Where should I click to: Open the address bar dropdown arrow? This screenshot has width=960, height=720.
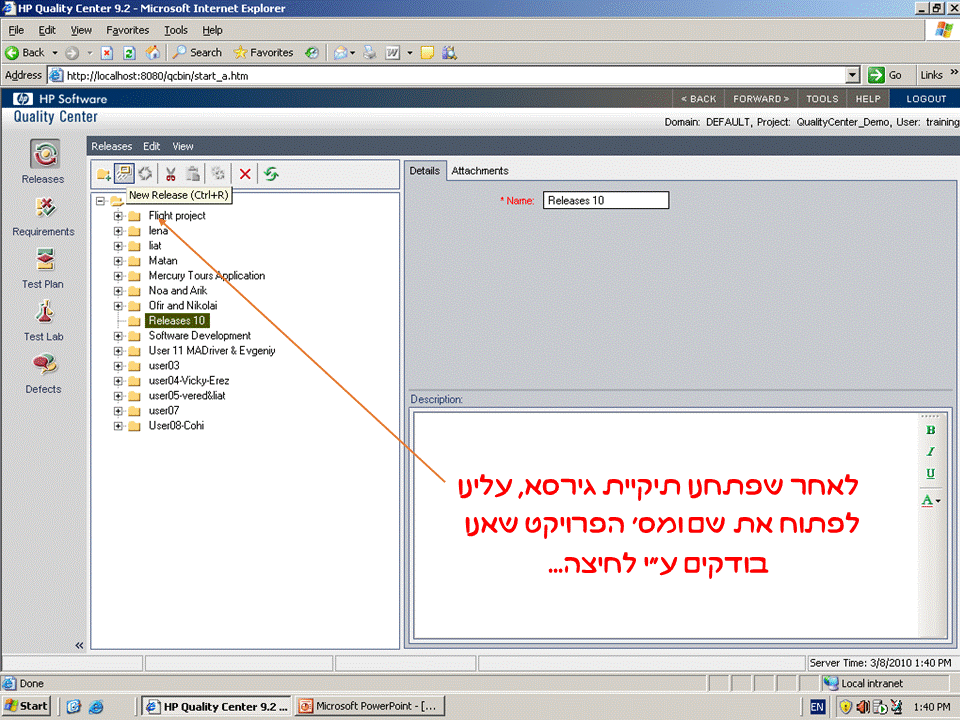click(852, 75)
